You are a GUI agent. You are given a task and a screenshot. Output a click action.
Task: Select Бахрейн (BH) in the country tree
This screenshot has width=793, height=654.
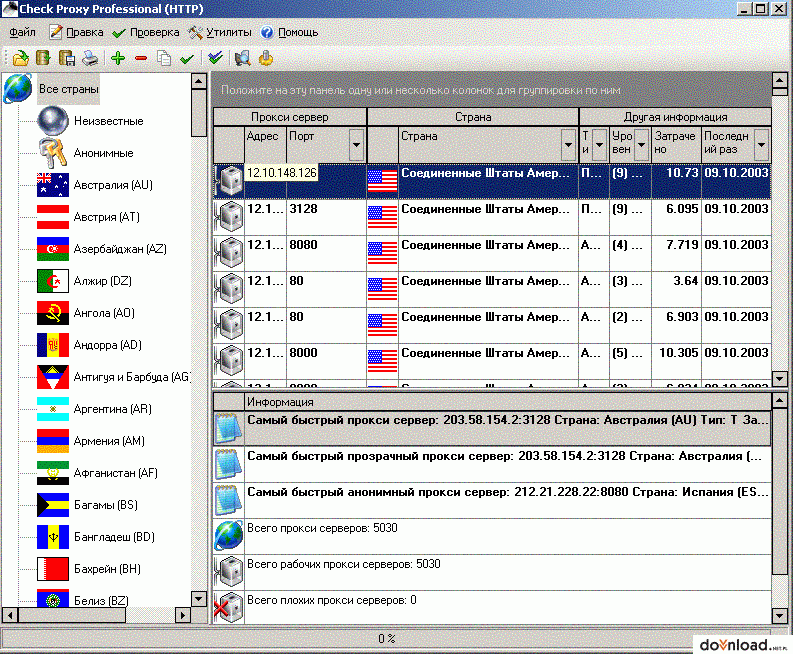point(107,569)
